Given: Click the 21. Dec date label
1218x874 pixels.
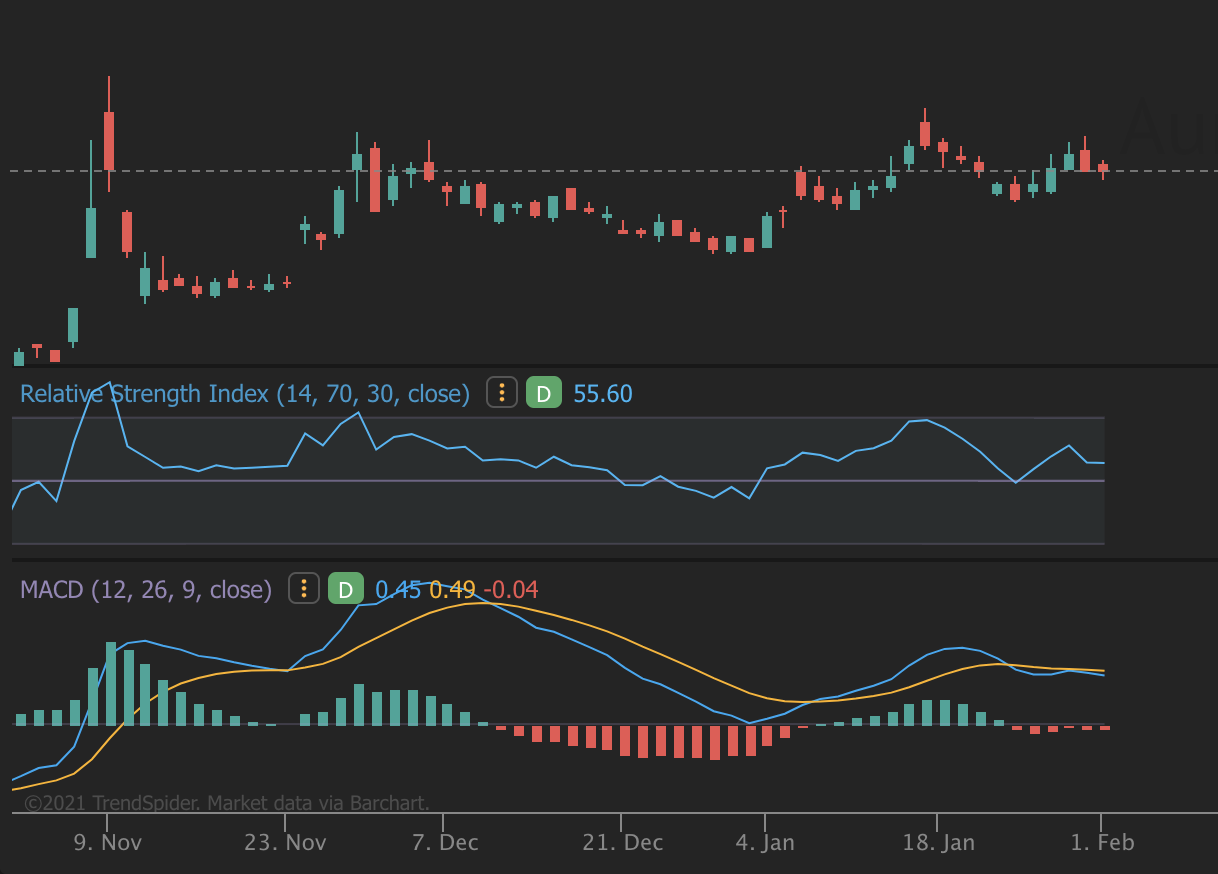Looking at the screenshot, I should 622,842.
